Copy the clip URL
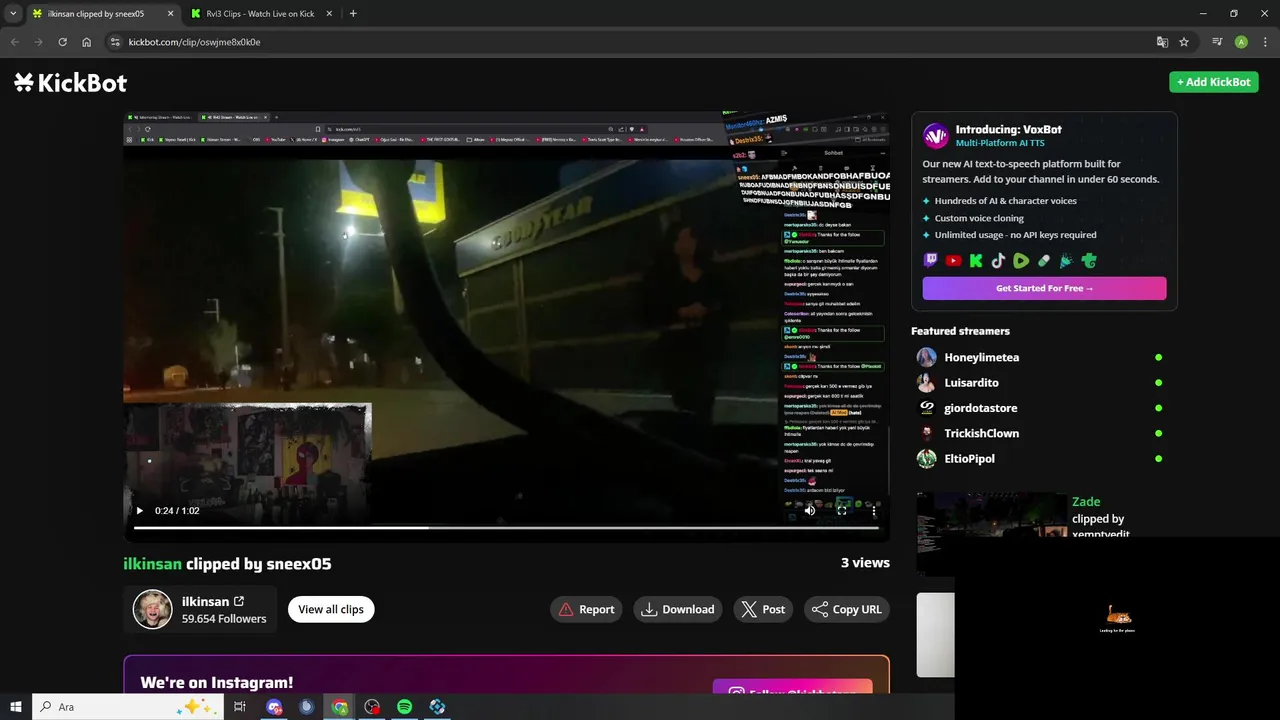Image resolution: width=1280 pixels, height=720 pixels. pyautogui.click(x=846, y=609)
